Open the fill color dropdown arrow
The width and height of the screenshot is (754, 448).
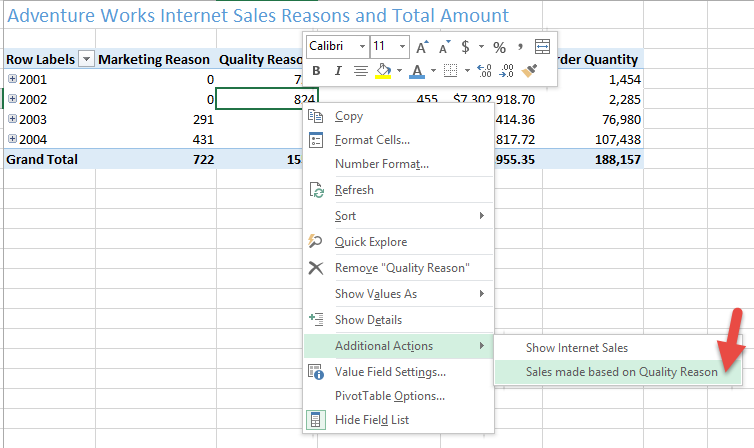coord(399,71)
